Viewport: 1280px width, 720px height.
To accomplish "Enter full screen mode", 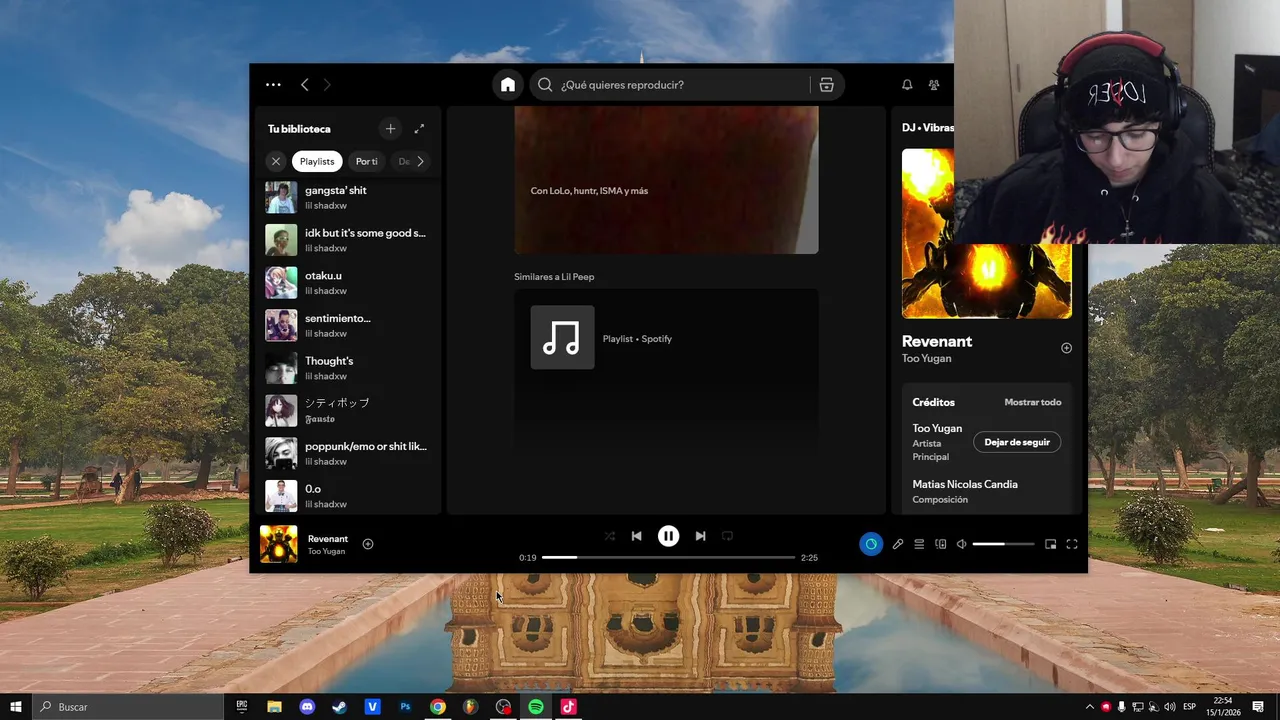I will pyautogui.click(x=1072, y=544).
